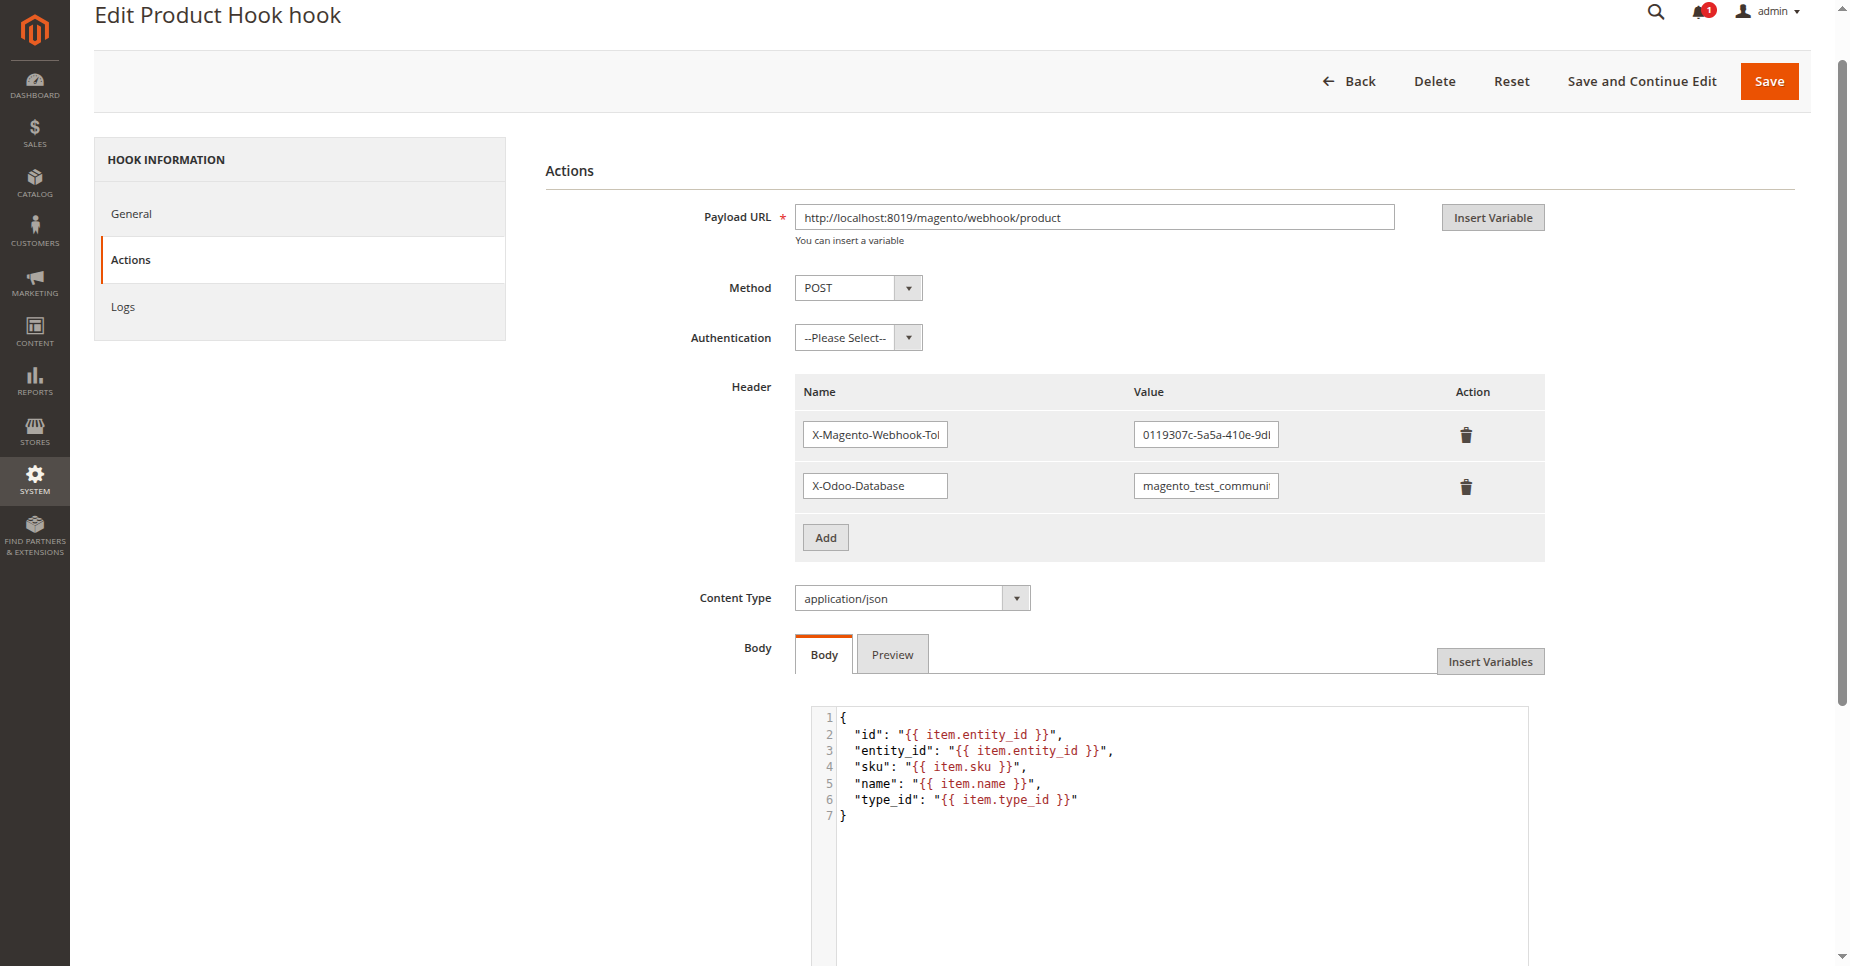
Task: Click the HOOK INFORMATION panel heading
Action: coord(166,160)
